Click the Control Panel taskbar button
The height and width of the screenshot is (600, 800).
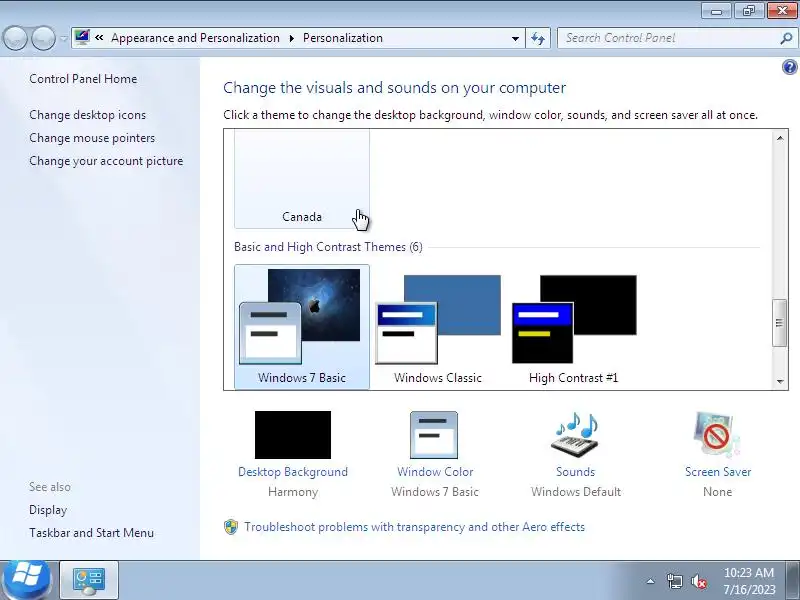coord(89,580)
